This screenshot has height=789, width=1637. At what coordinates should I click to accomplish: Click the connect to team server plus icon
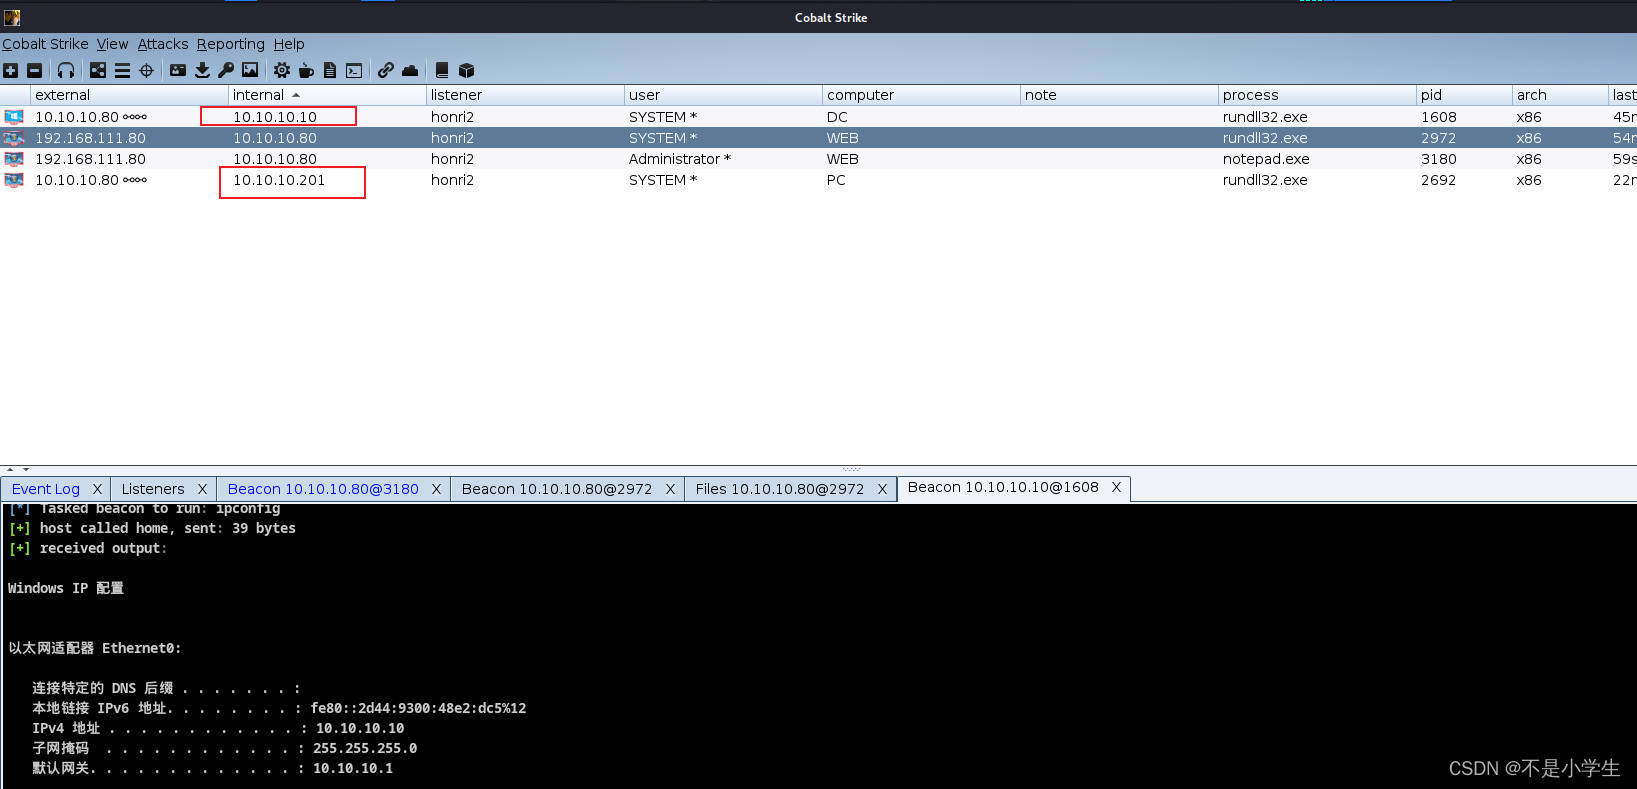(10, 70)
